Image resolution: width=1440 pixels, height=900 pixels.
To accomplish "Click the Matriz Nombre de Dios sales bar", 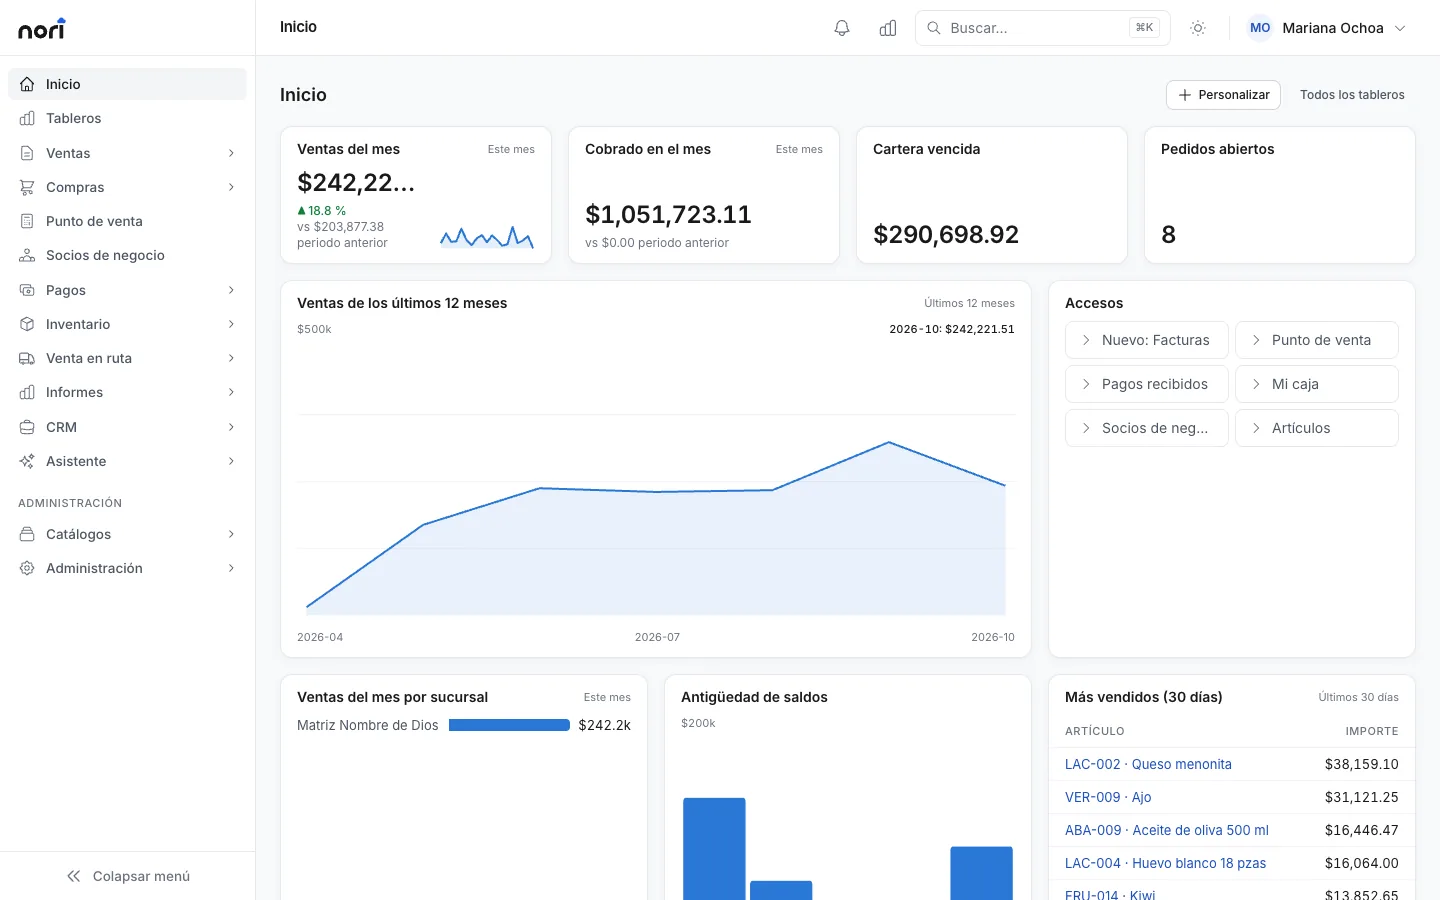I will tap(509, 725).
